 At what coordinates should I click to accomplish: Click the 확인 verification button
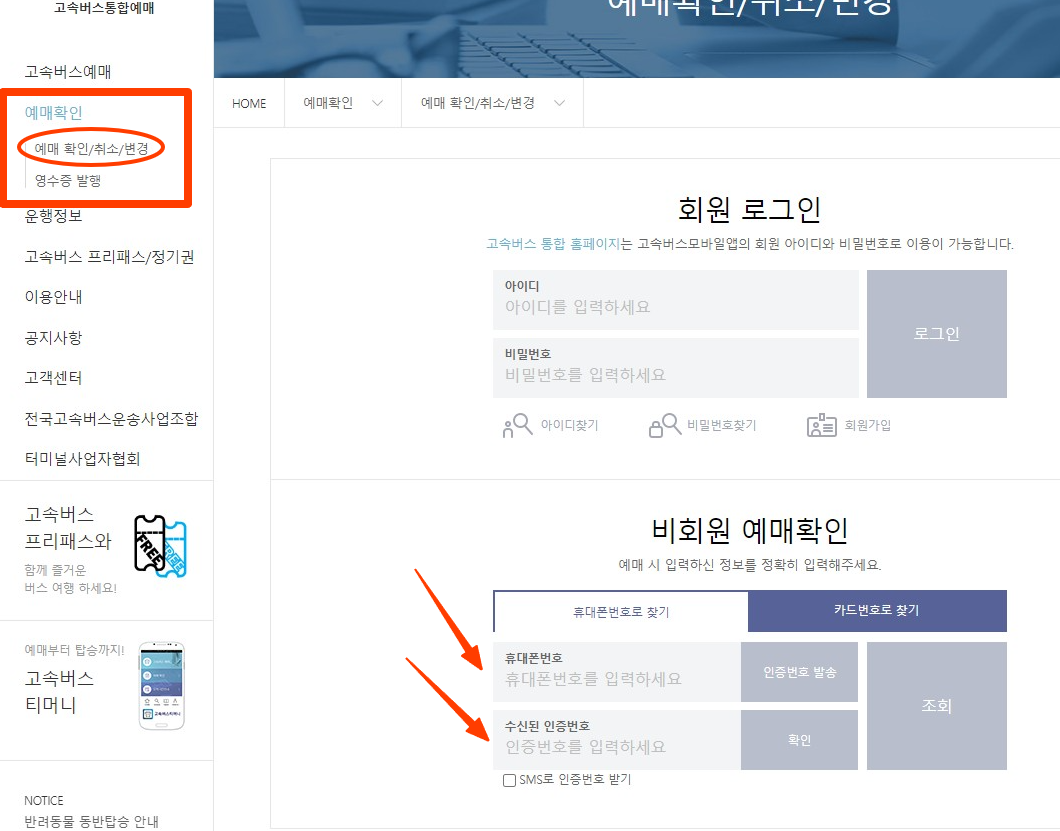(x=799, y=740)
